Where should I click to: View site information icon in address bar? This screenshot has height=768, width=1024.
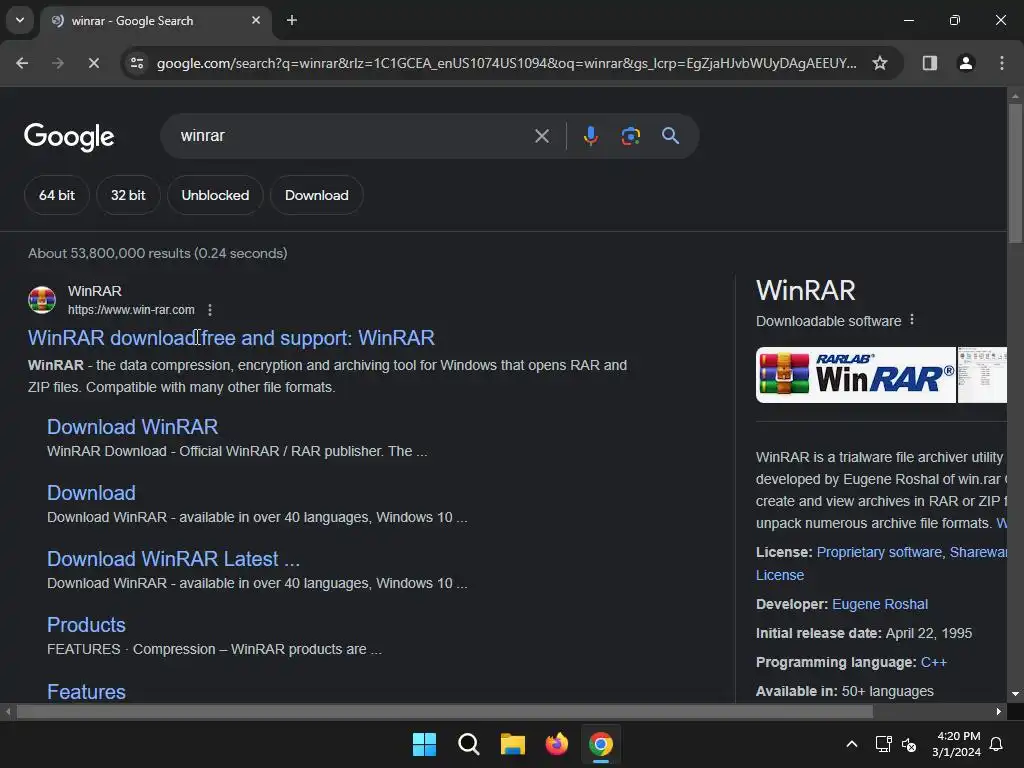[137, 63]
